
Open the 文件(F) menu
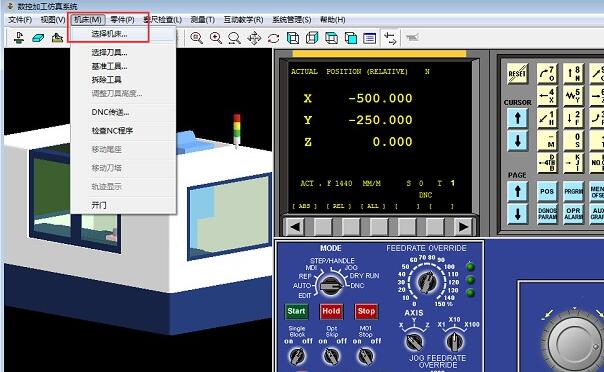tap(20, 20)
